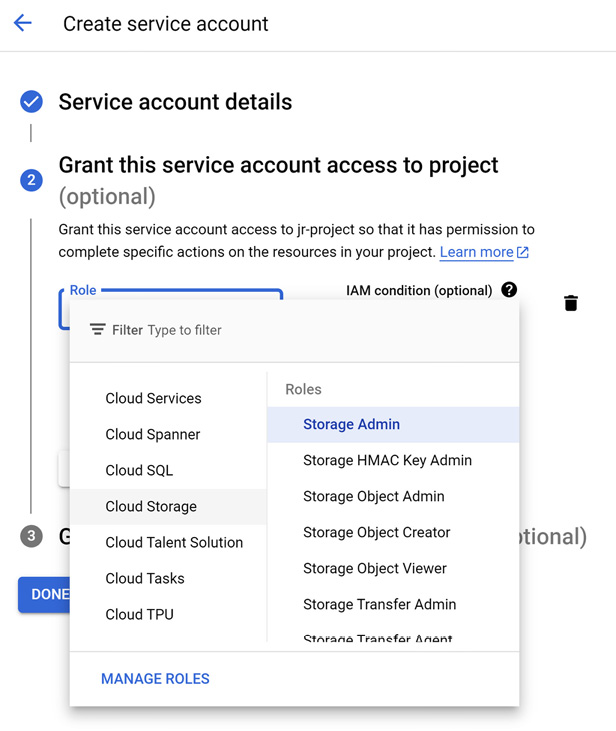The width and height of the screenshot is (616, 731).
Task: Click the trash icon to delete role
Action: point(570,303)
